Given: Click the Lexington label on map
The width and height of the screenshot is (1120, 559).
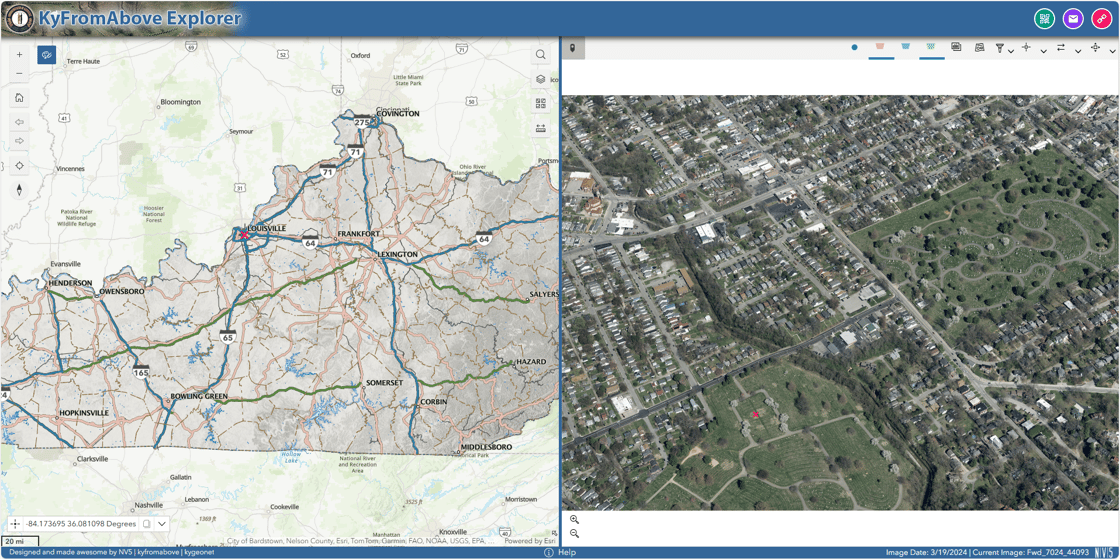Looking at the screenshot, I should coord(398,254).
